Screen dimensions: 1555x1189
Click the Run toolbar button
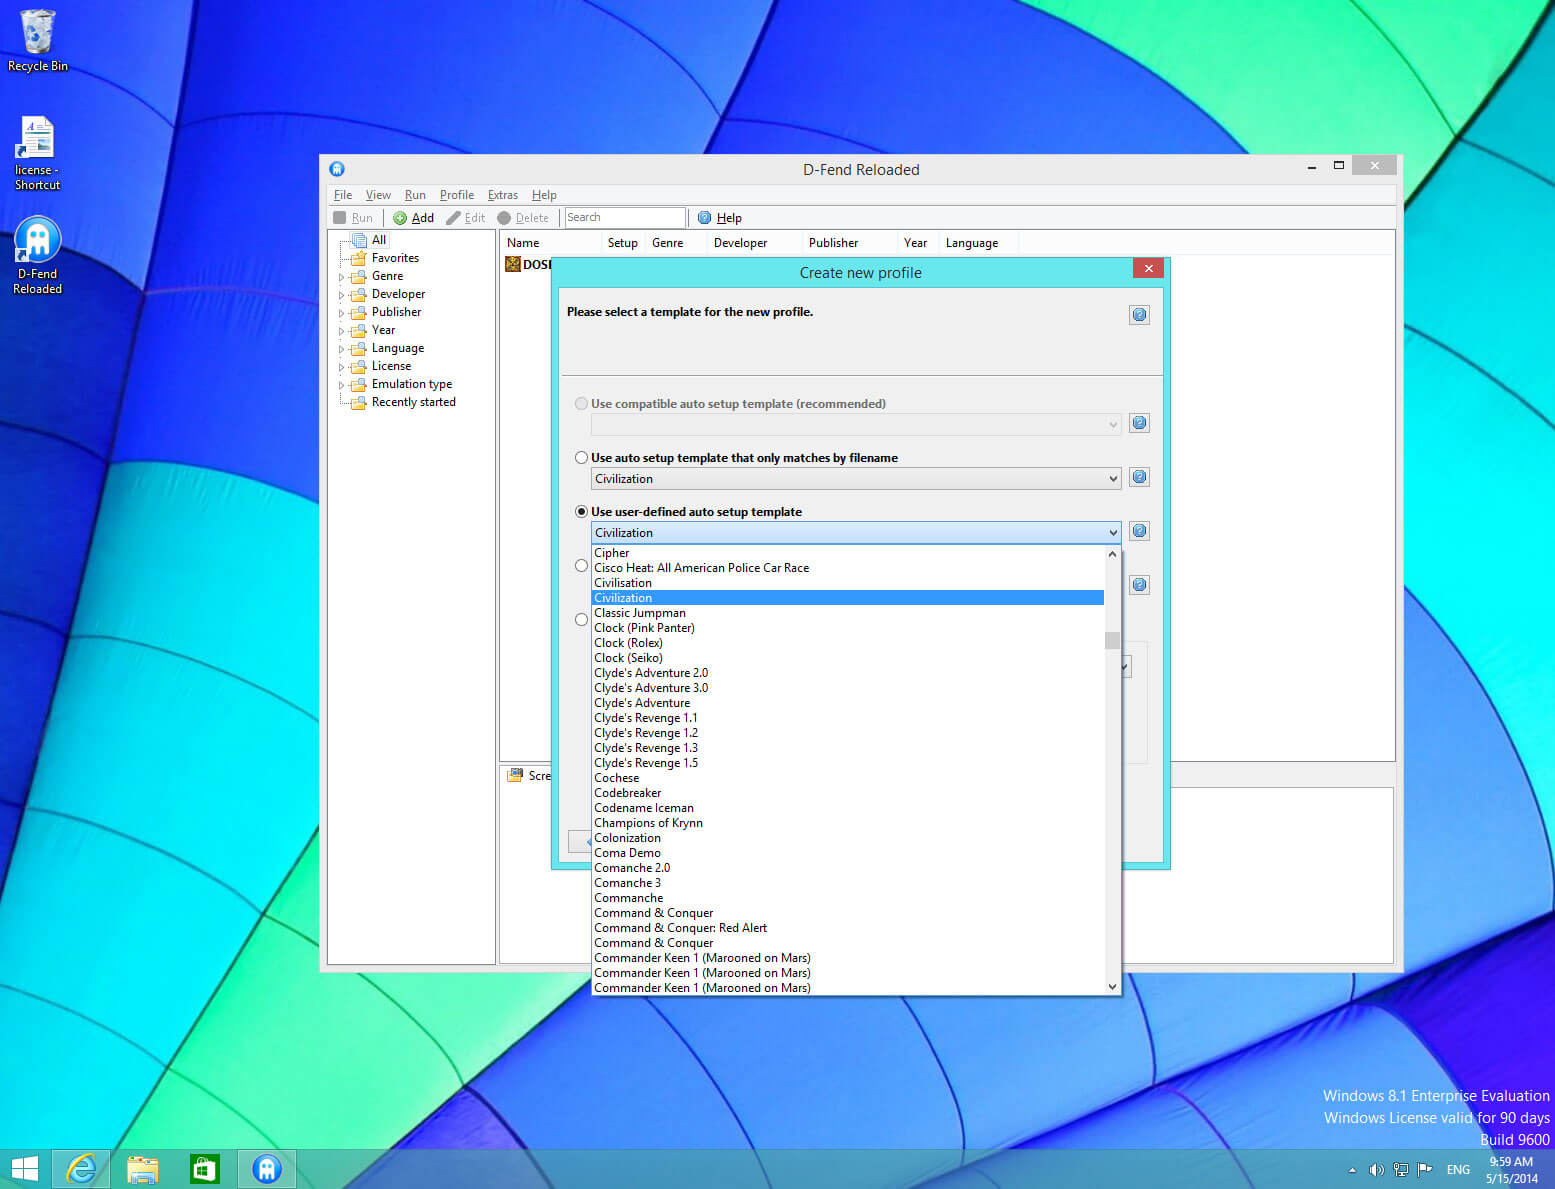click(353, 218)
